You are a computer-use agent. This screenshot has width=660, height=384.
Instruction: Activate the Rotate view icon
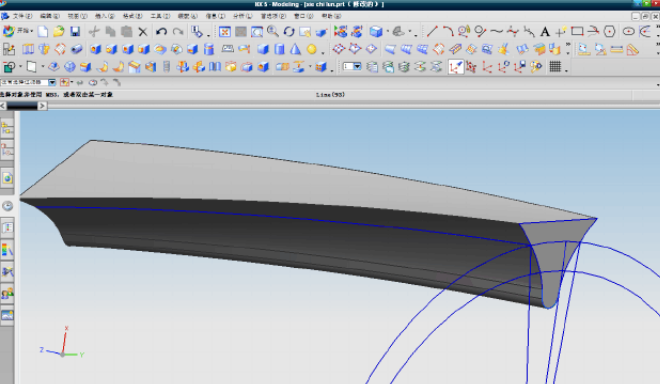pos(289,32)
